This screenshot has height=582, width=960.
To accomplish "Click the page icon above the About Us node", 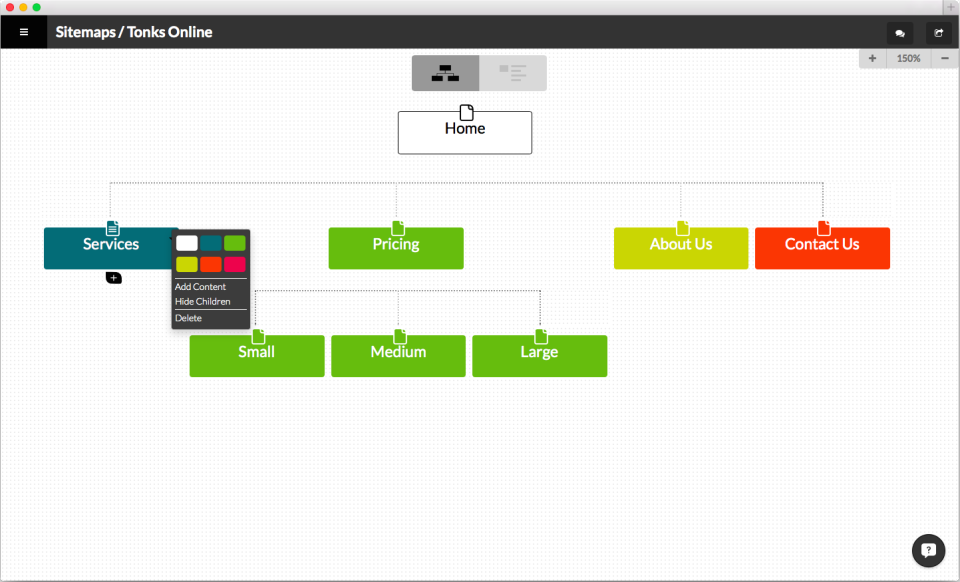I will [683, 228].
